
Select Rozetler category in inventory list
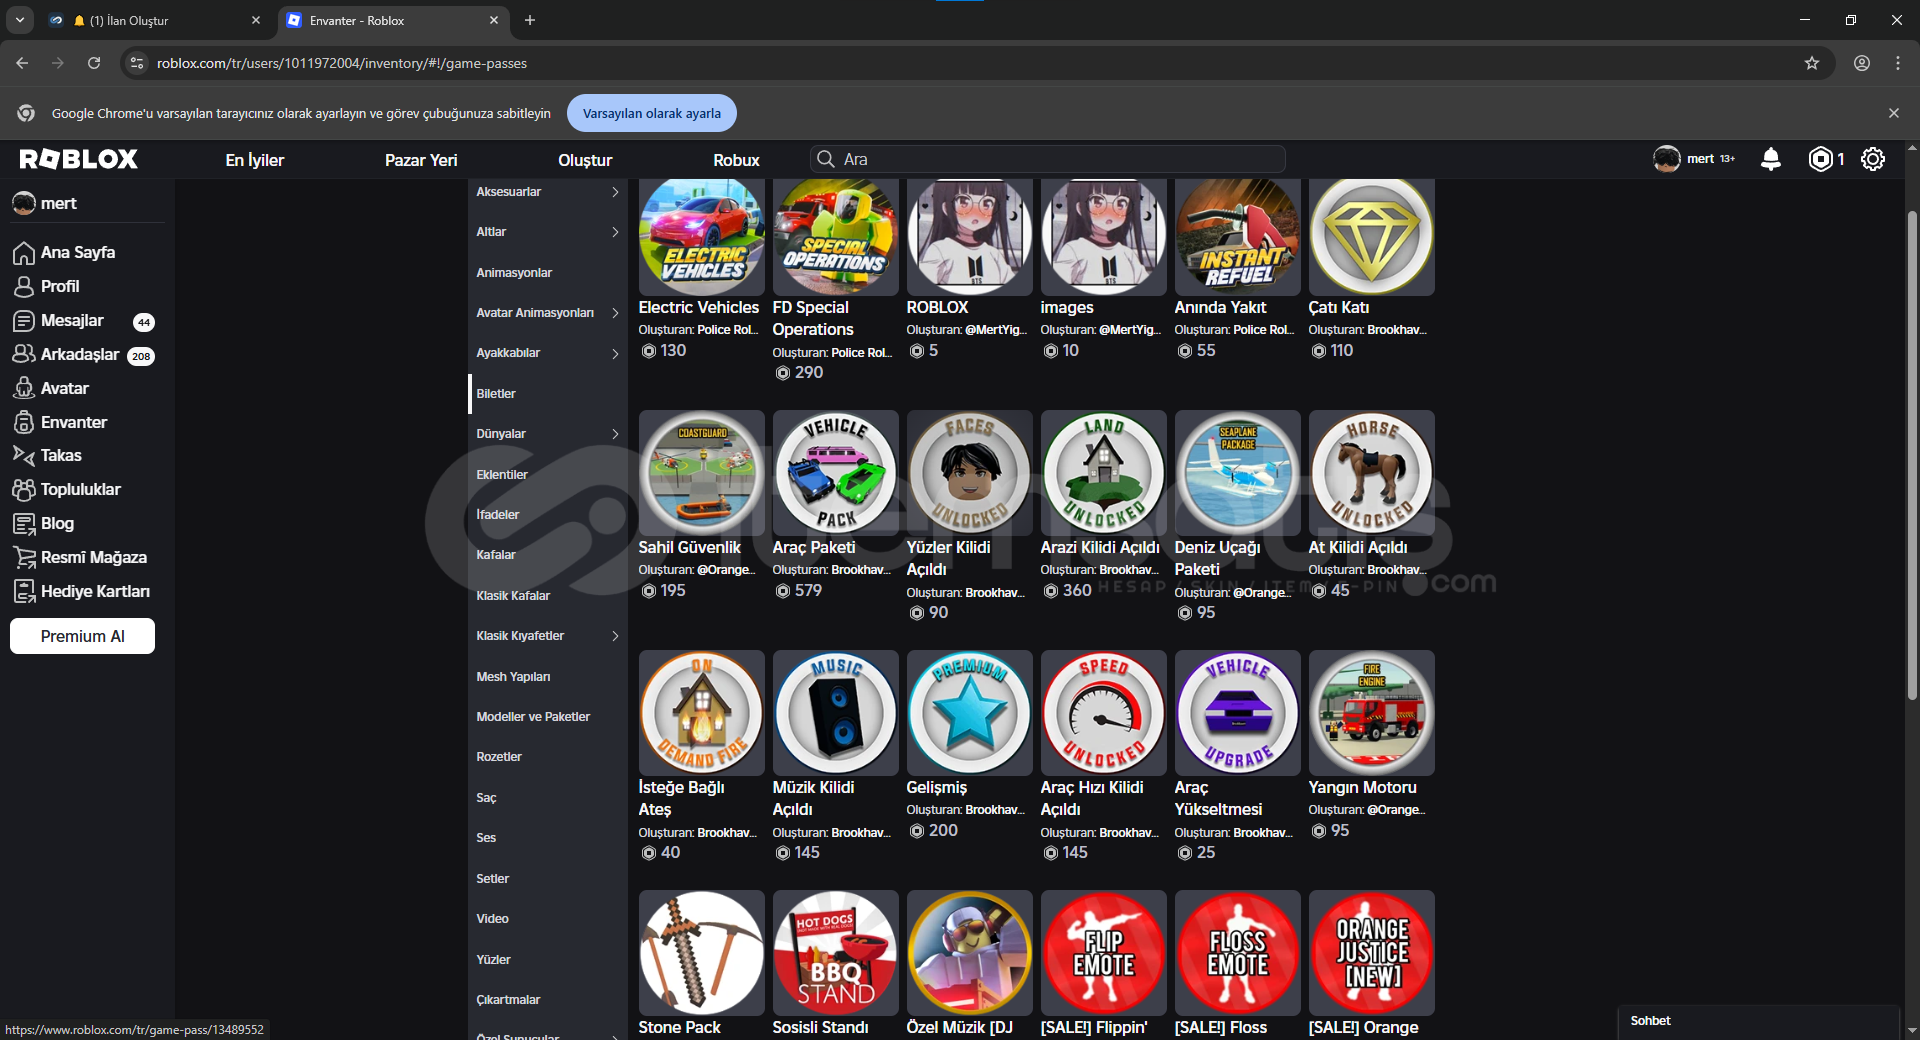click(548, 757)
